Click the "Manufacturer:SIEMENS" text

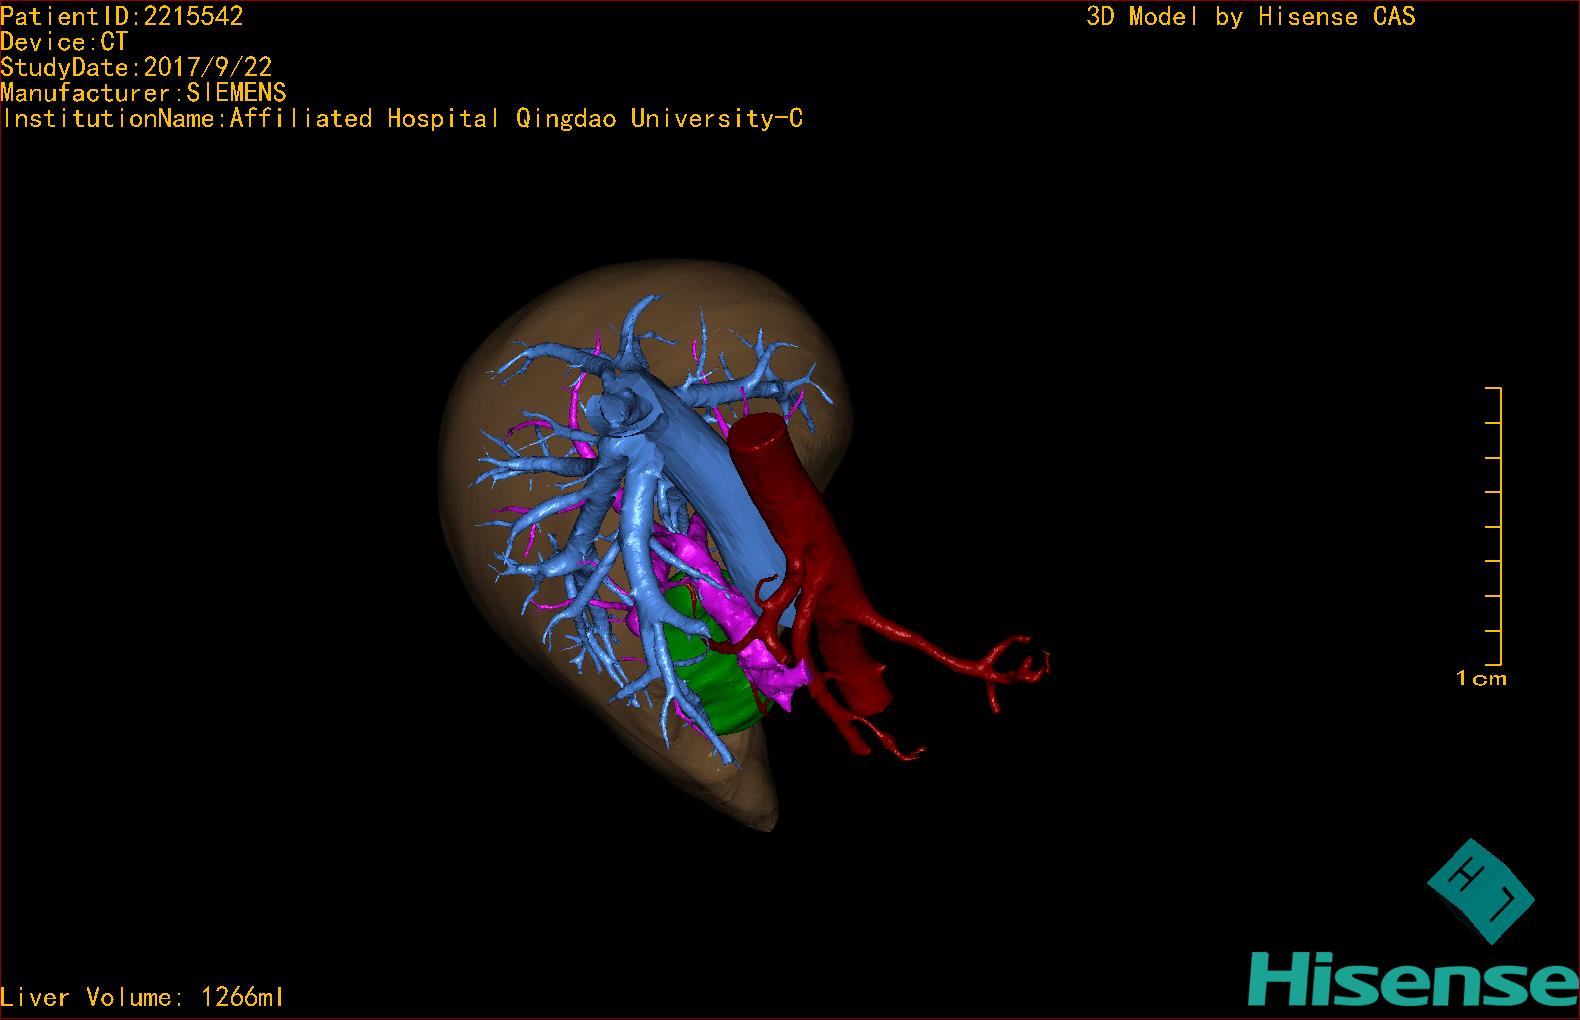coord(143,93)
